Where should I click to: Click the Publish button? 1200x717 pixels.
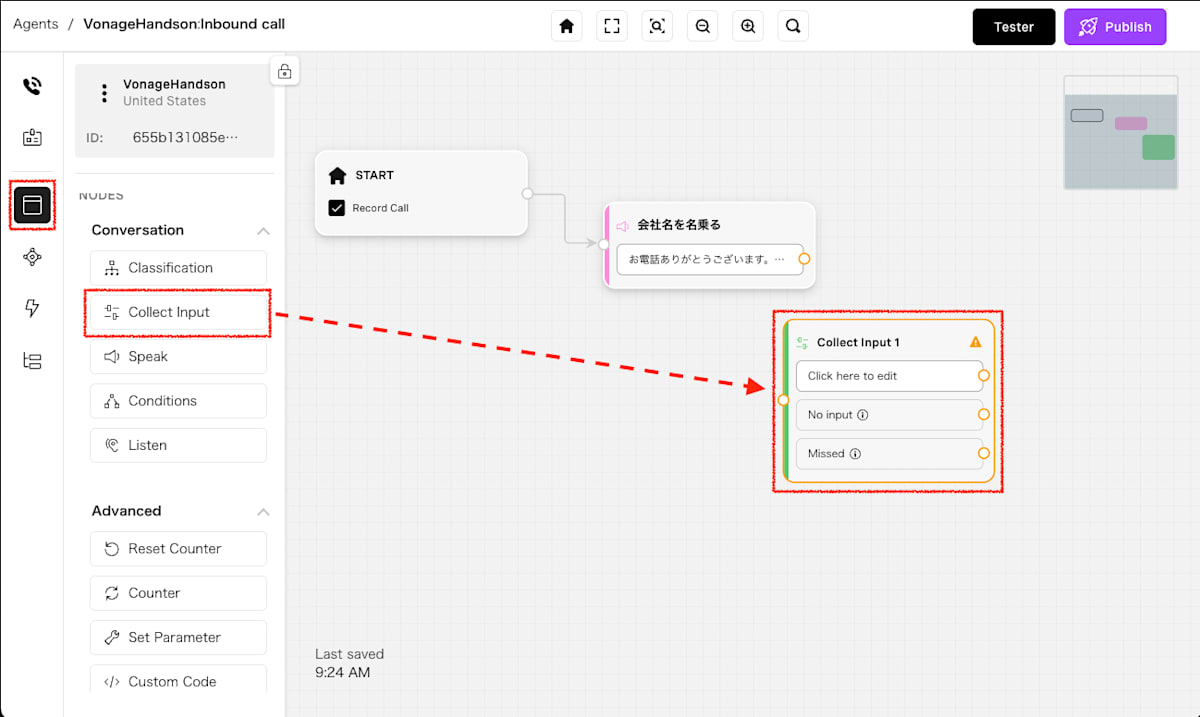coord(1114,27)
